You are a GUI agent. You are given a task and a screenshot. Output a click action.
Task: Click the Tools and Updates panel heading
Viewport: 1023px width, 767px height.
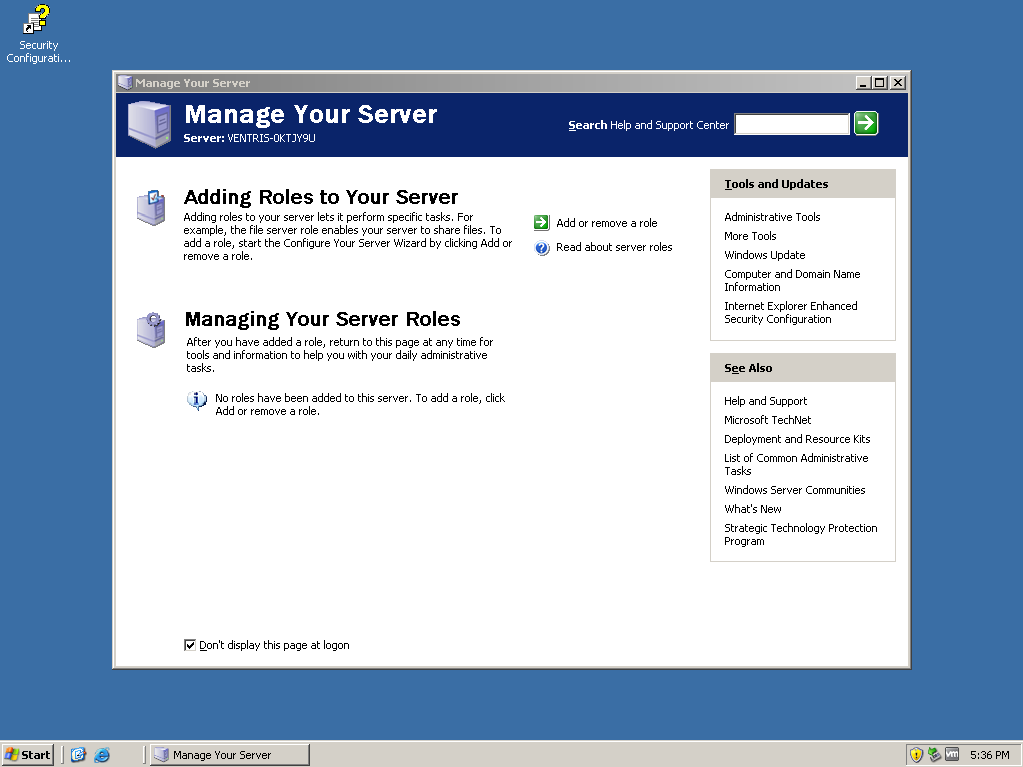coord(776,184)
